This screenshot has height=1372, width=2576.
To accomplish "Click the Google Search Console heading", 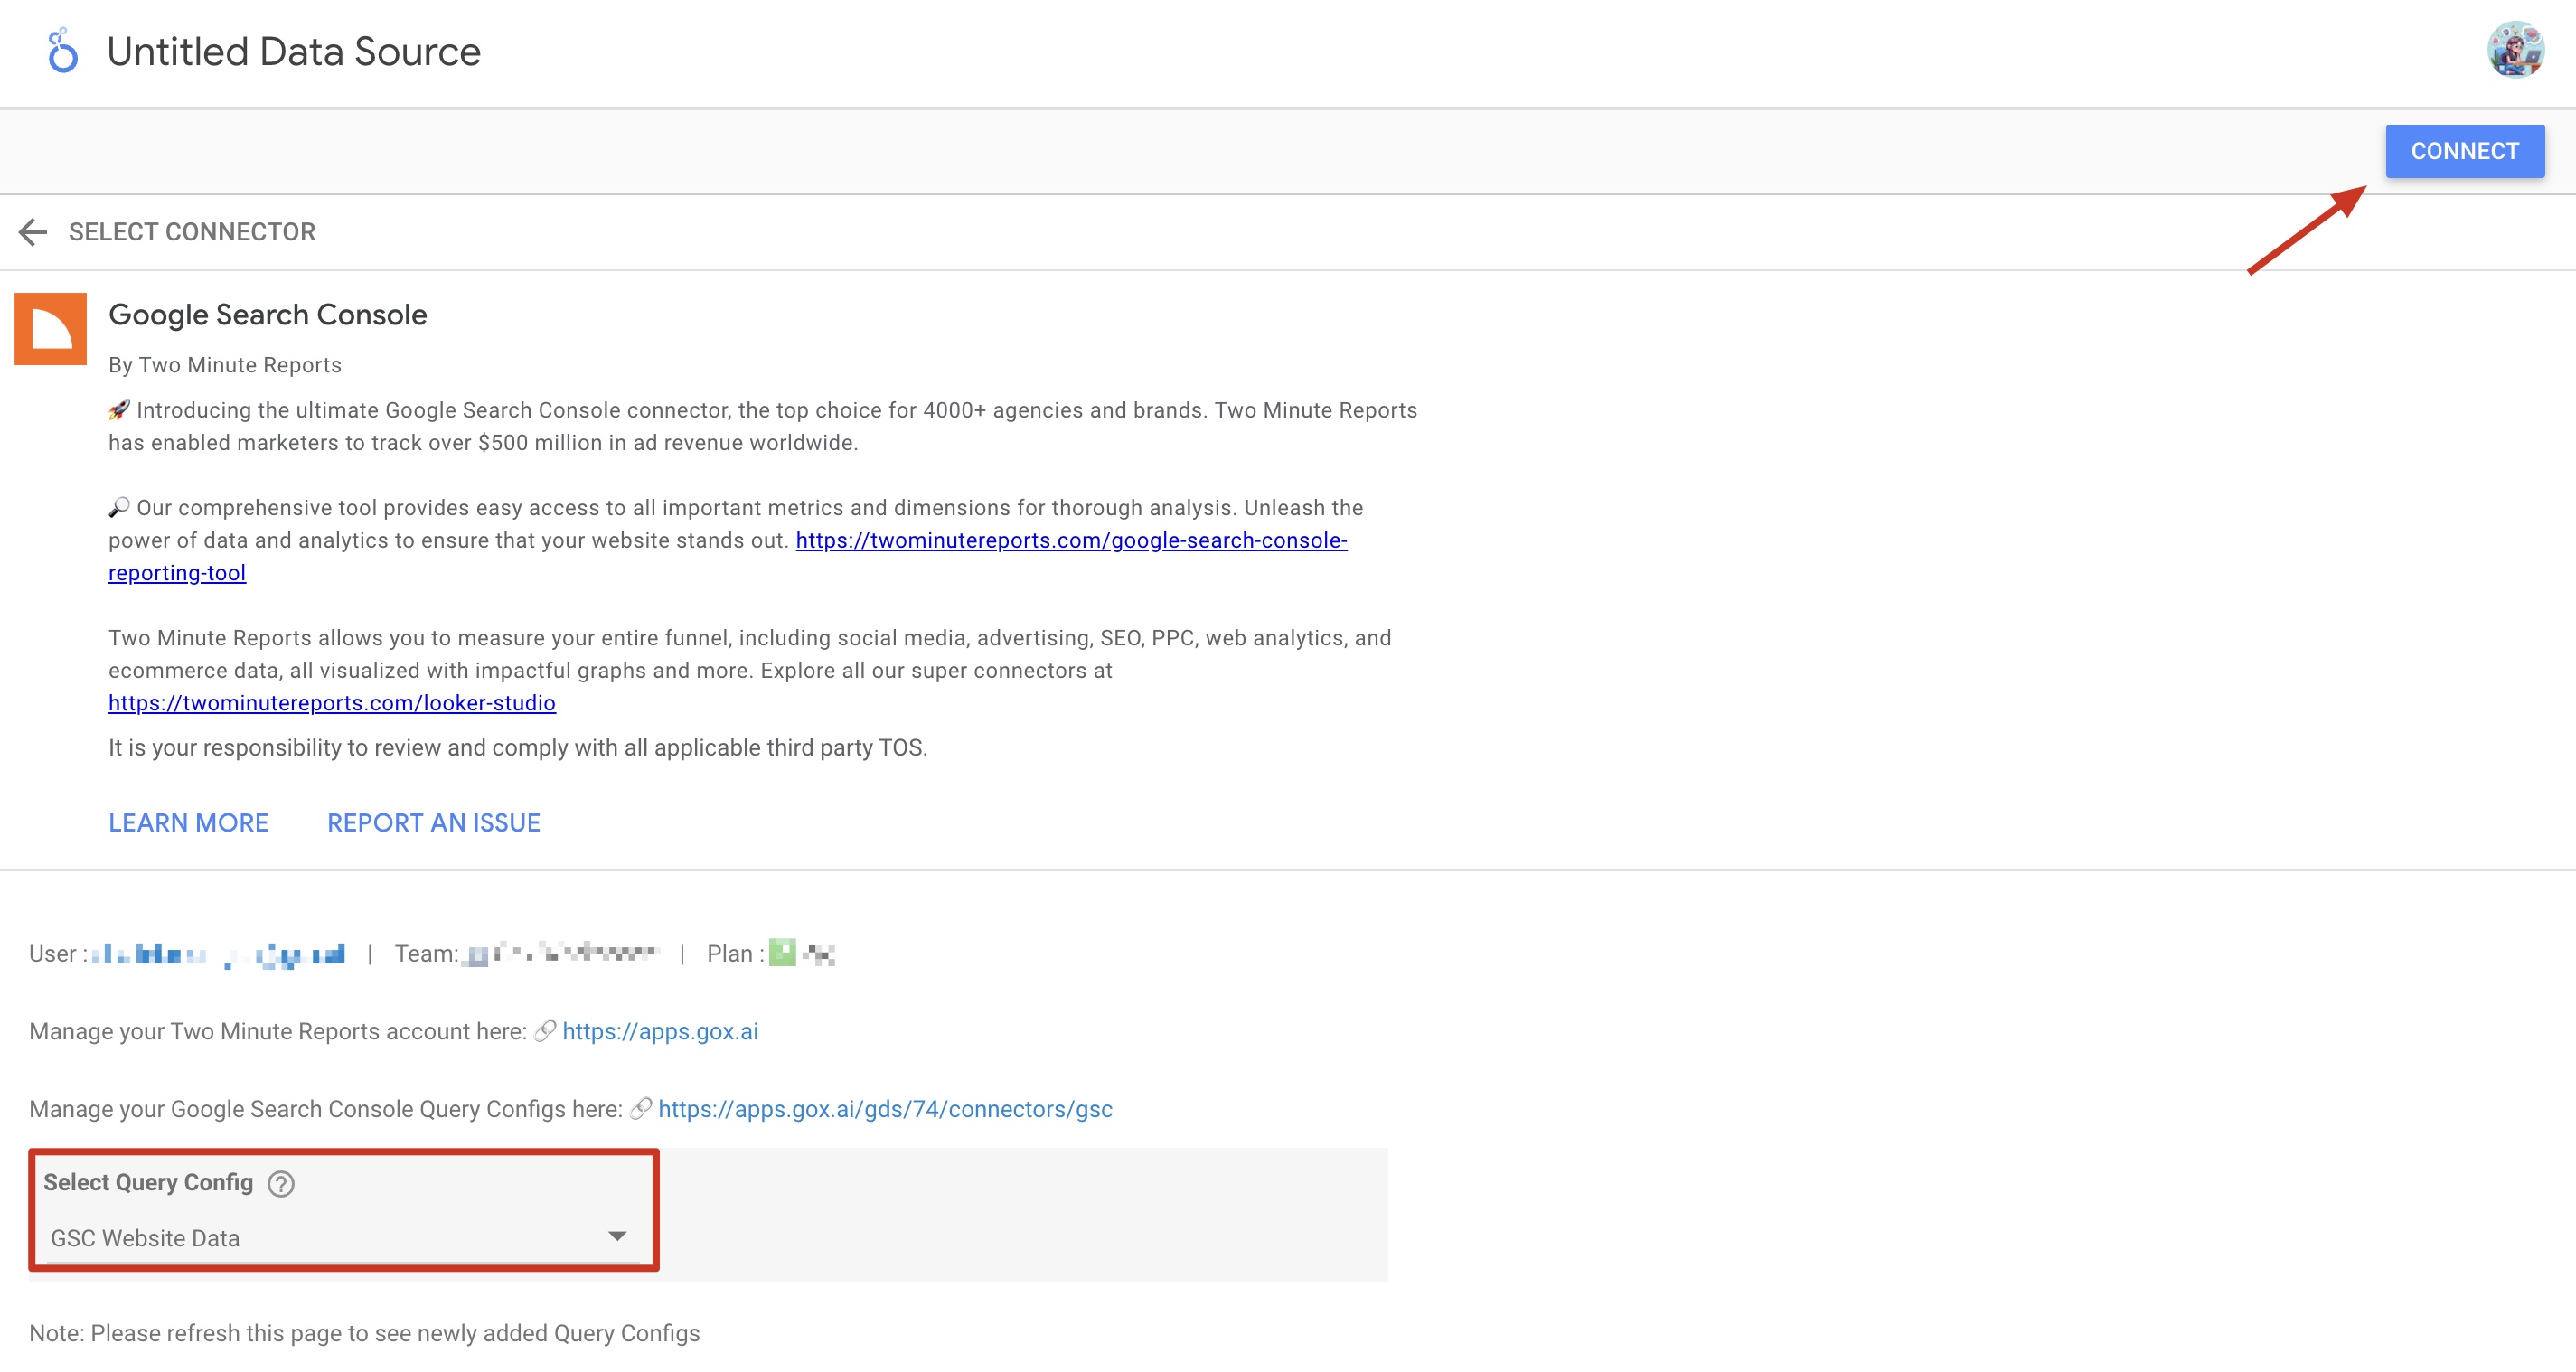I will point(268,315).
